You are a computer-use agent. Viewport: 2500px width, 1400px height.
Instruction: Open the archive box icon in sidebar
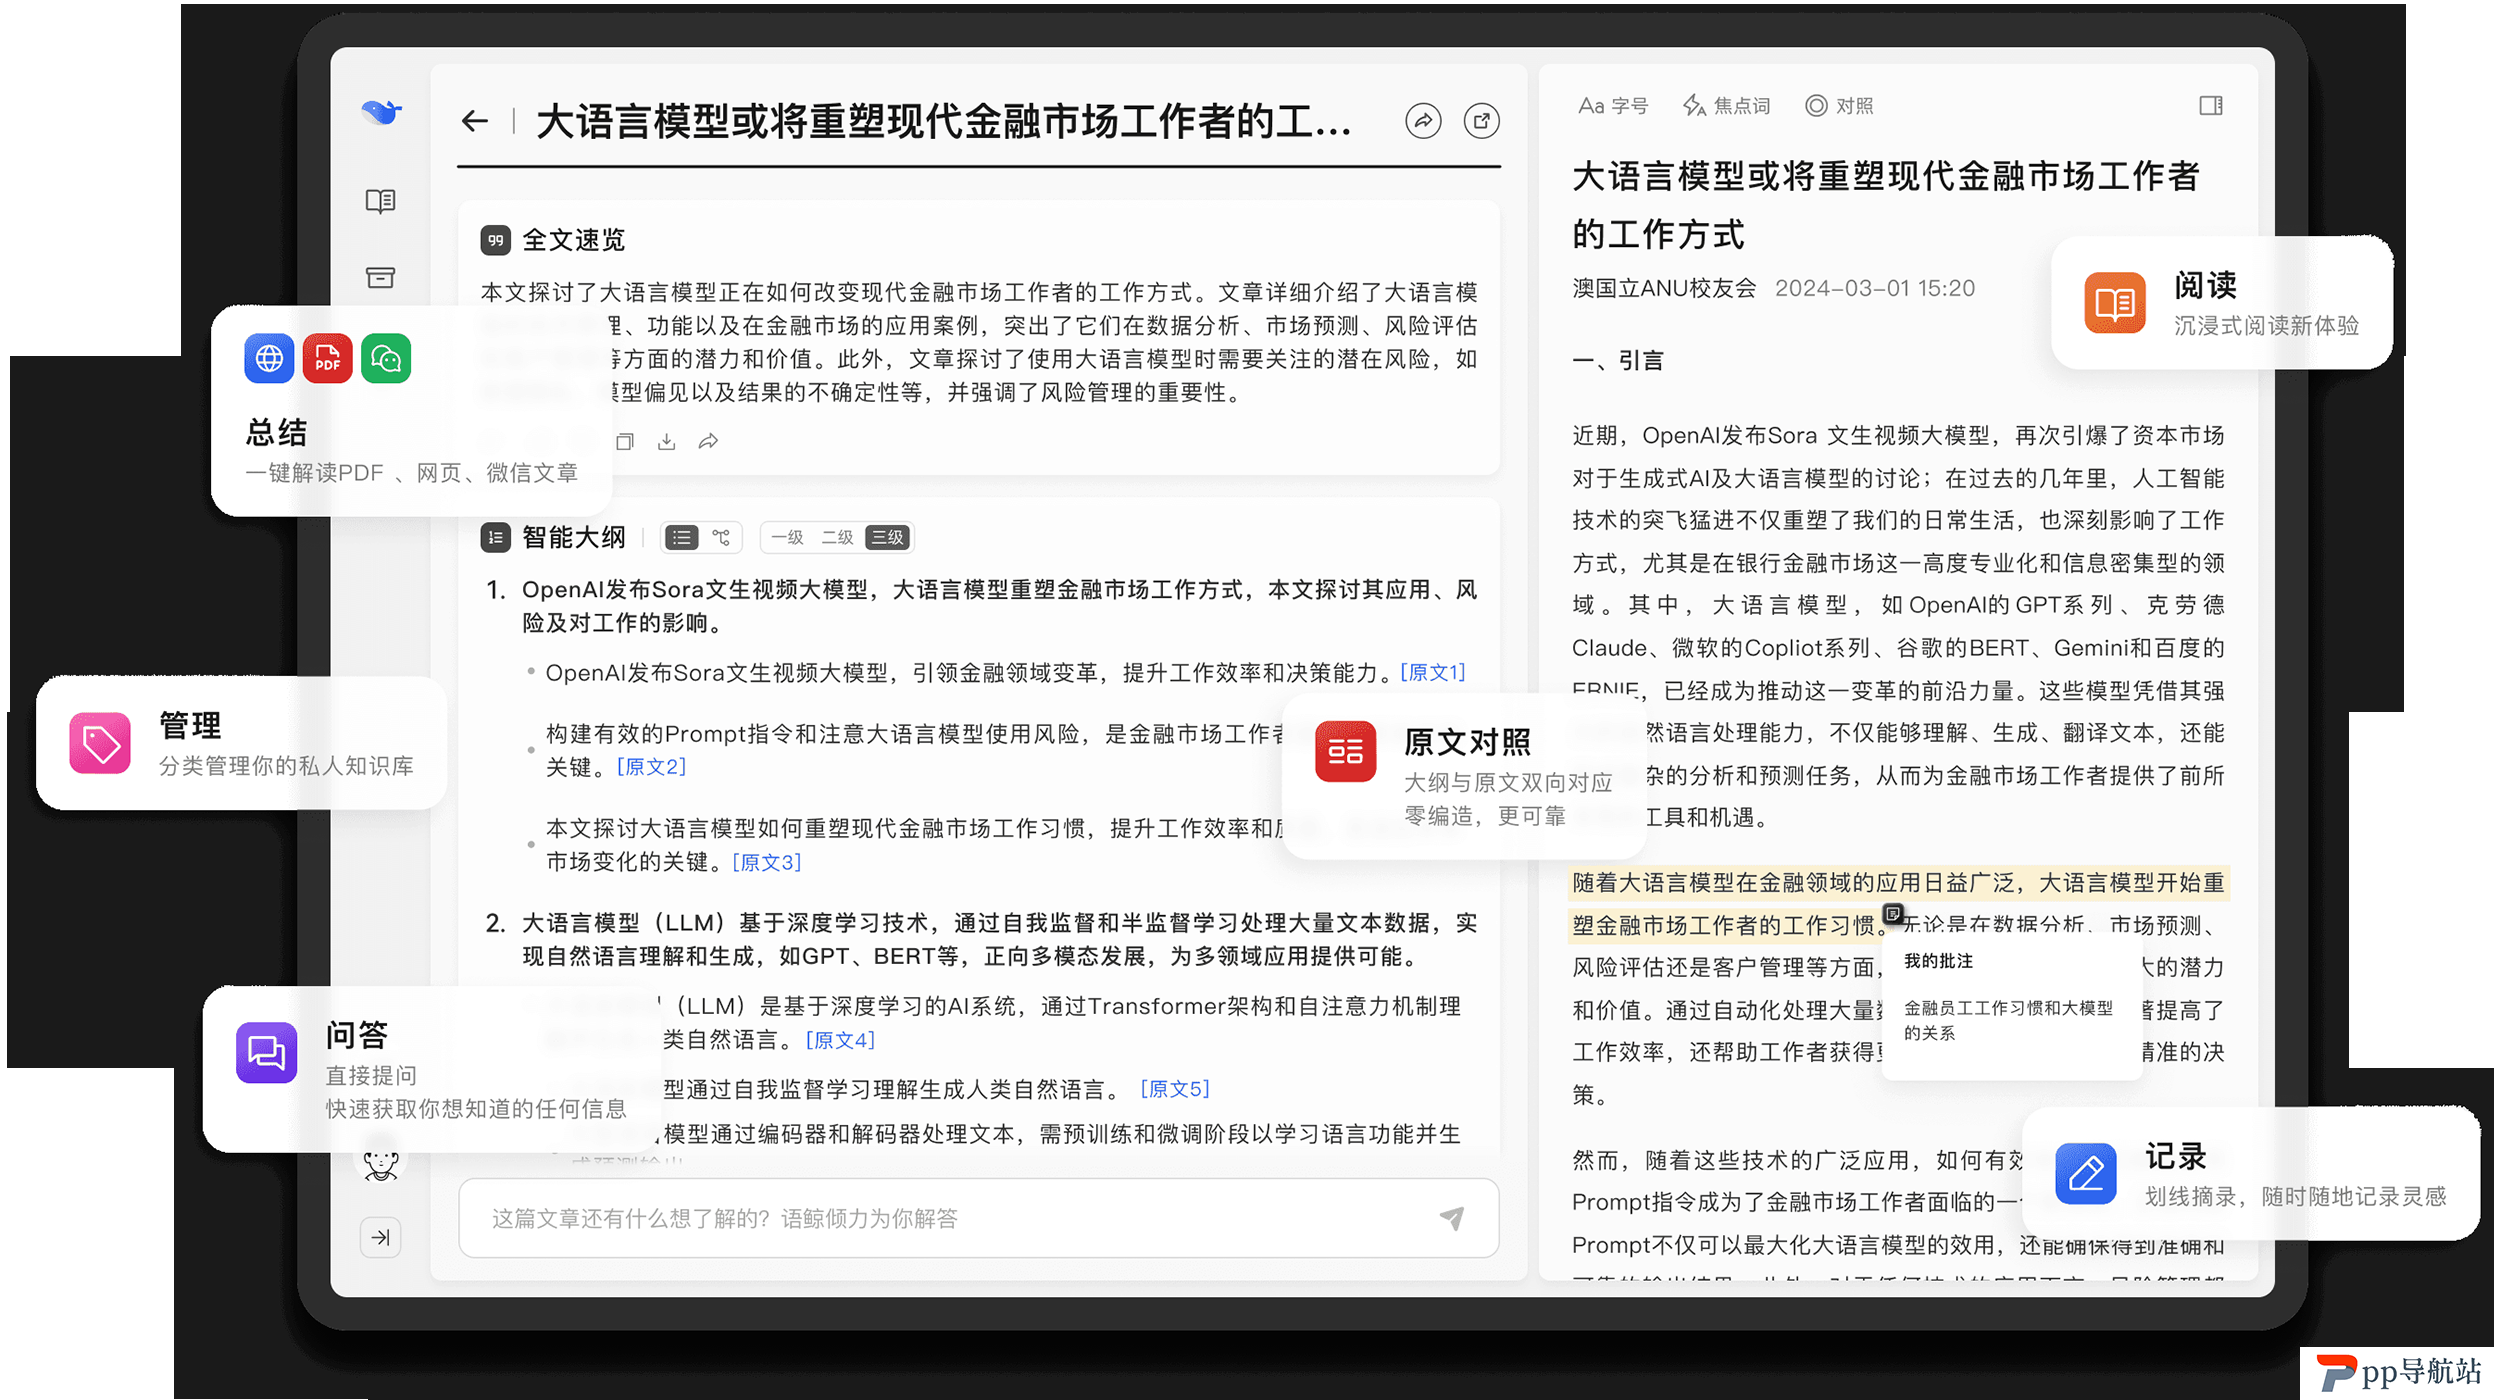click(380, 278)
